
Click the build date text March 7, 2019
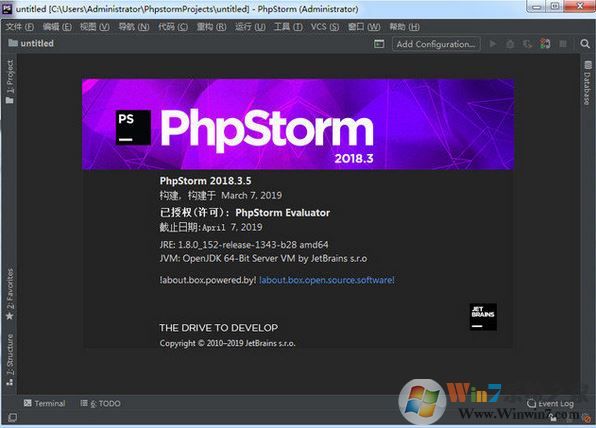coord(252,195)
